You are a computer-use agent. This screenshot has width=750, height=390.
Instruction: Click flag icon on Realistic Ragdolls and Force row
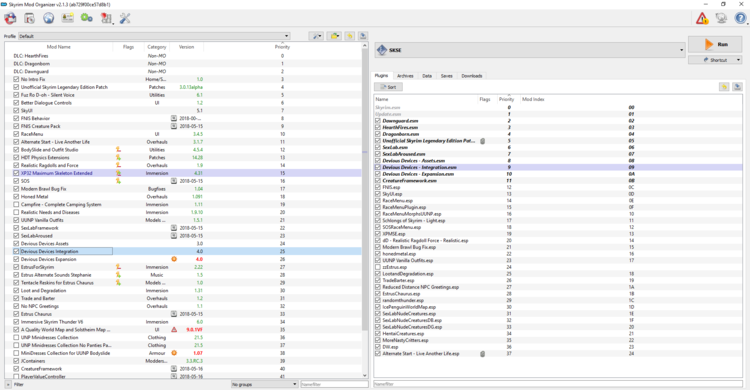[118, 165]
